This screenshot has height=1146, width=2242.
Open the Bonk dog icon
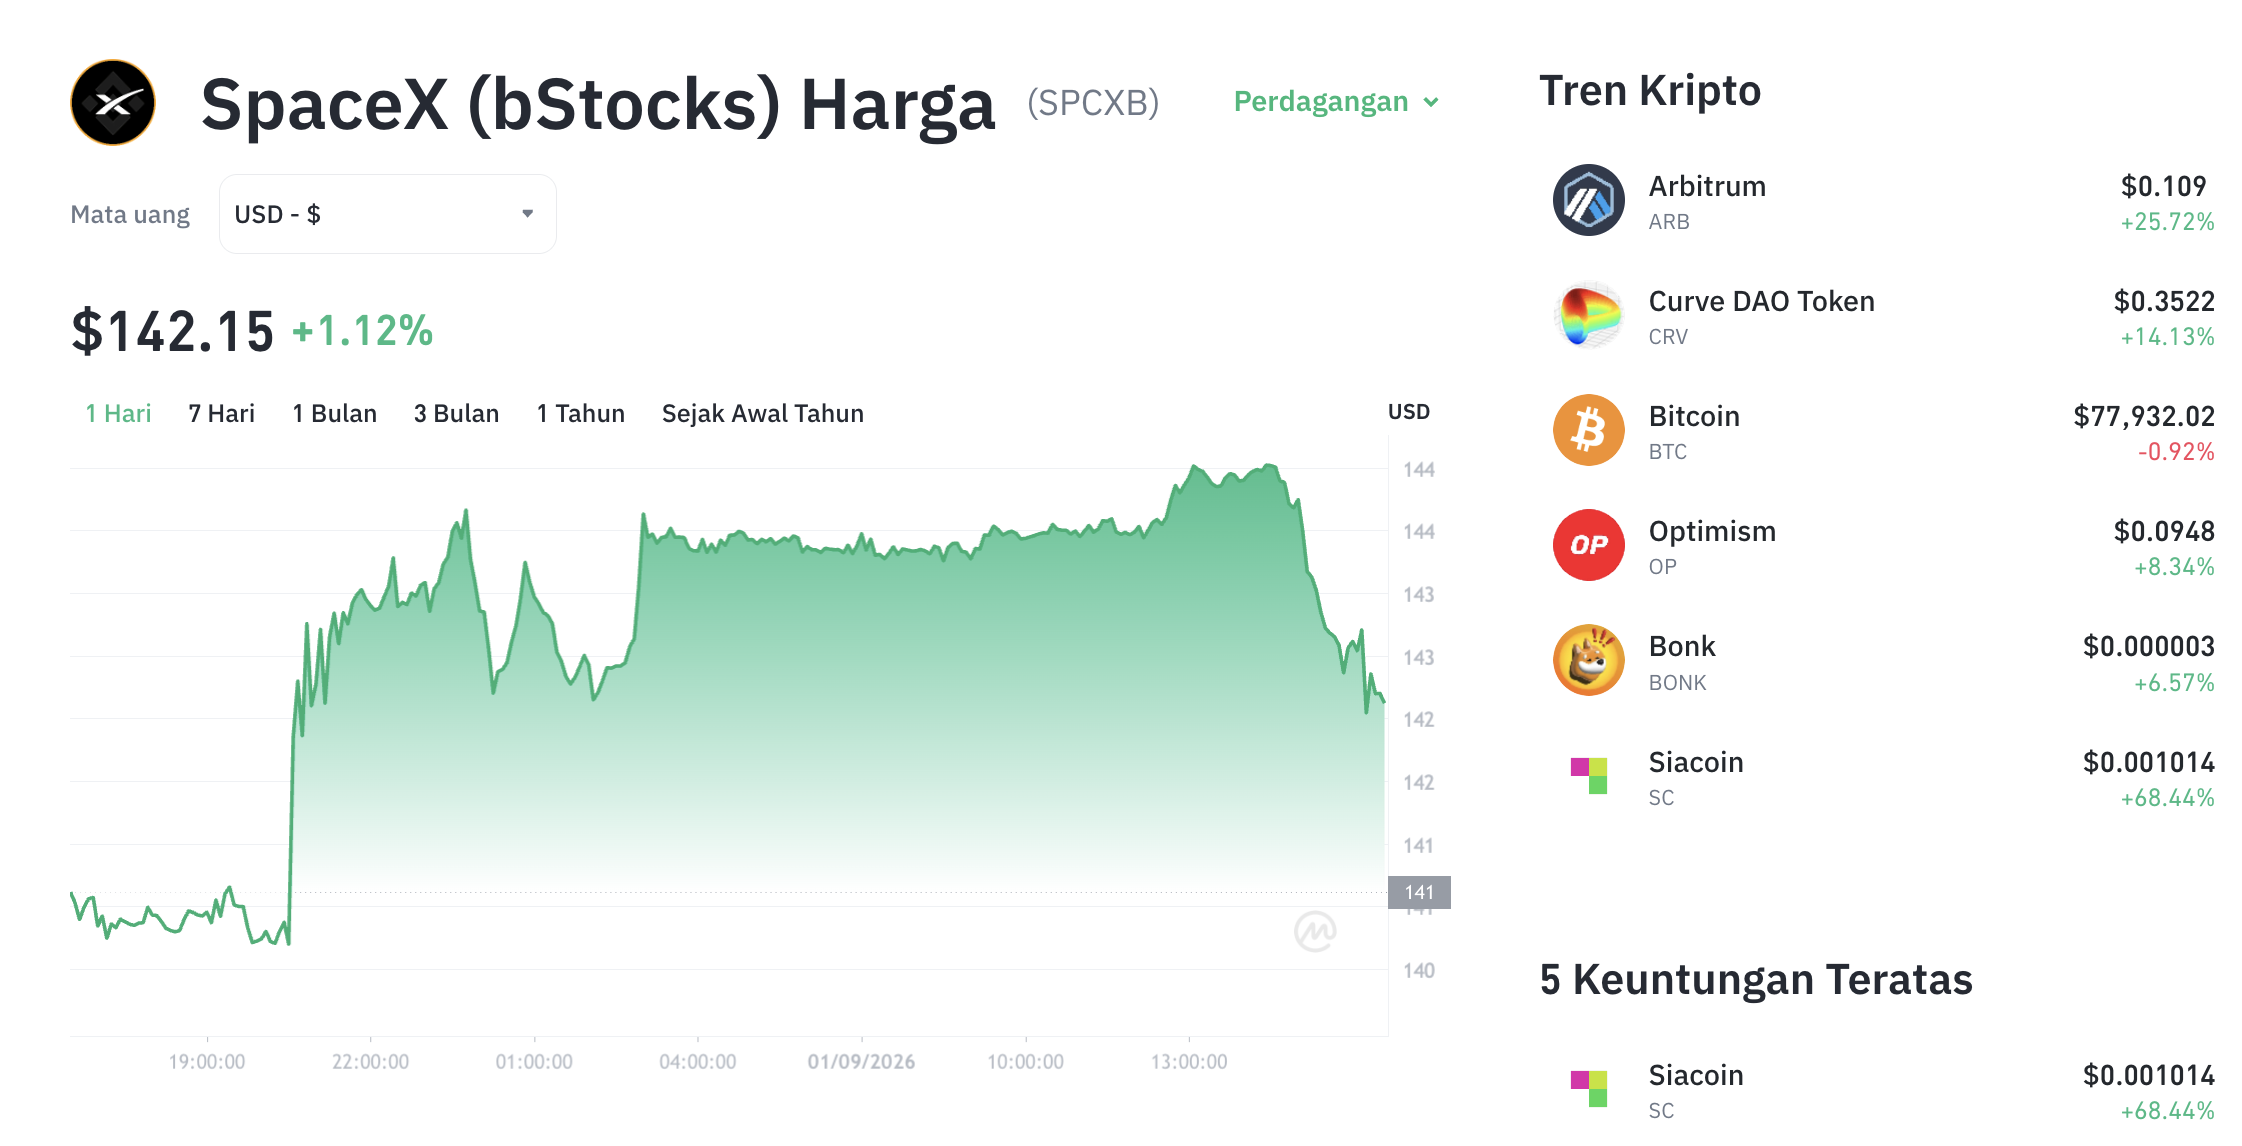point(1588,661)
